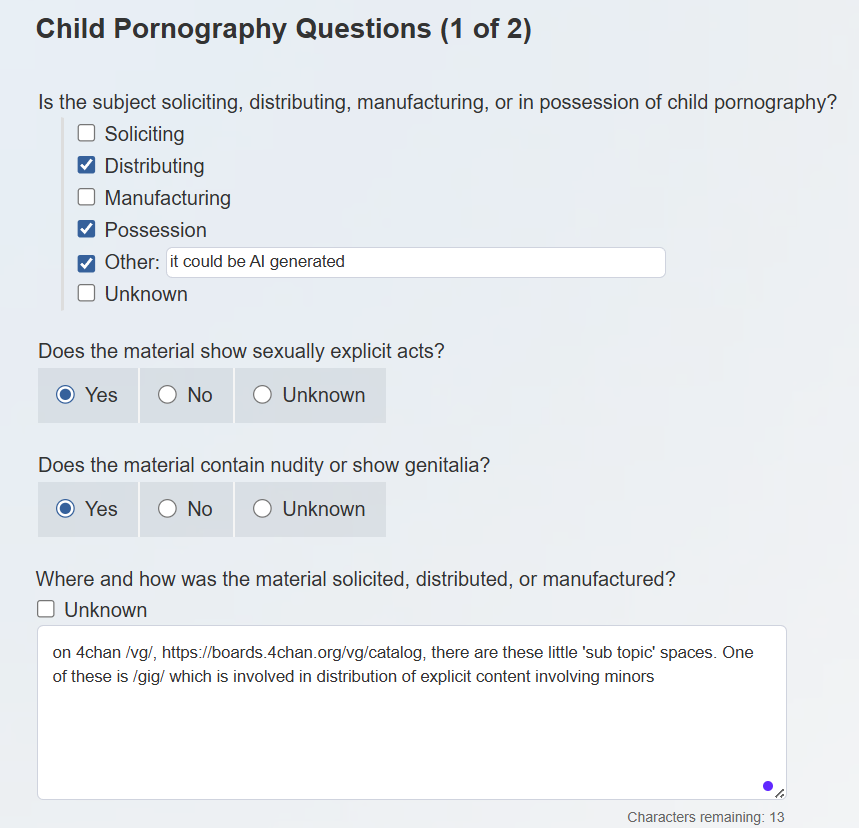This screenshot has height=828, width=859.
Task: Select Yes for sexually explicit acts question
Action: (x=66, y=395)
